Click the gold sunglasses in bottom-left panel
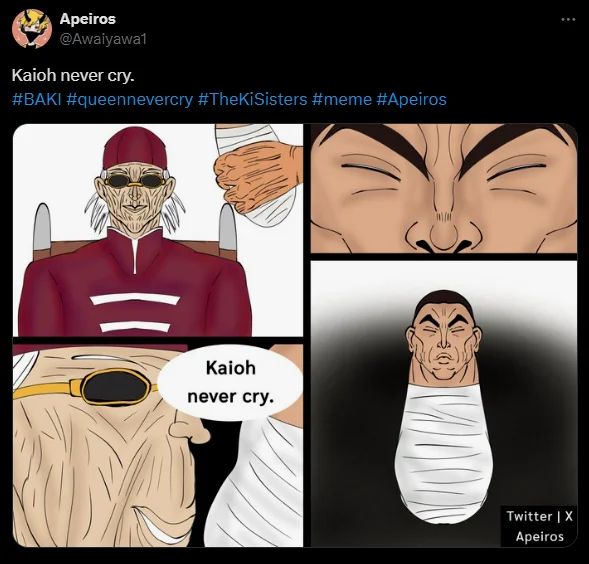Viewport: 589px width, 564px height. 86,387
